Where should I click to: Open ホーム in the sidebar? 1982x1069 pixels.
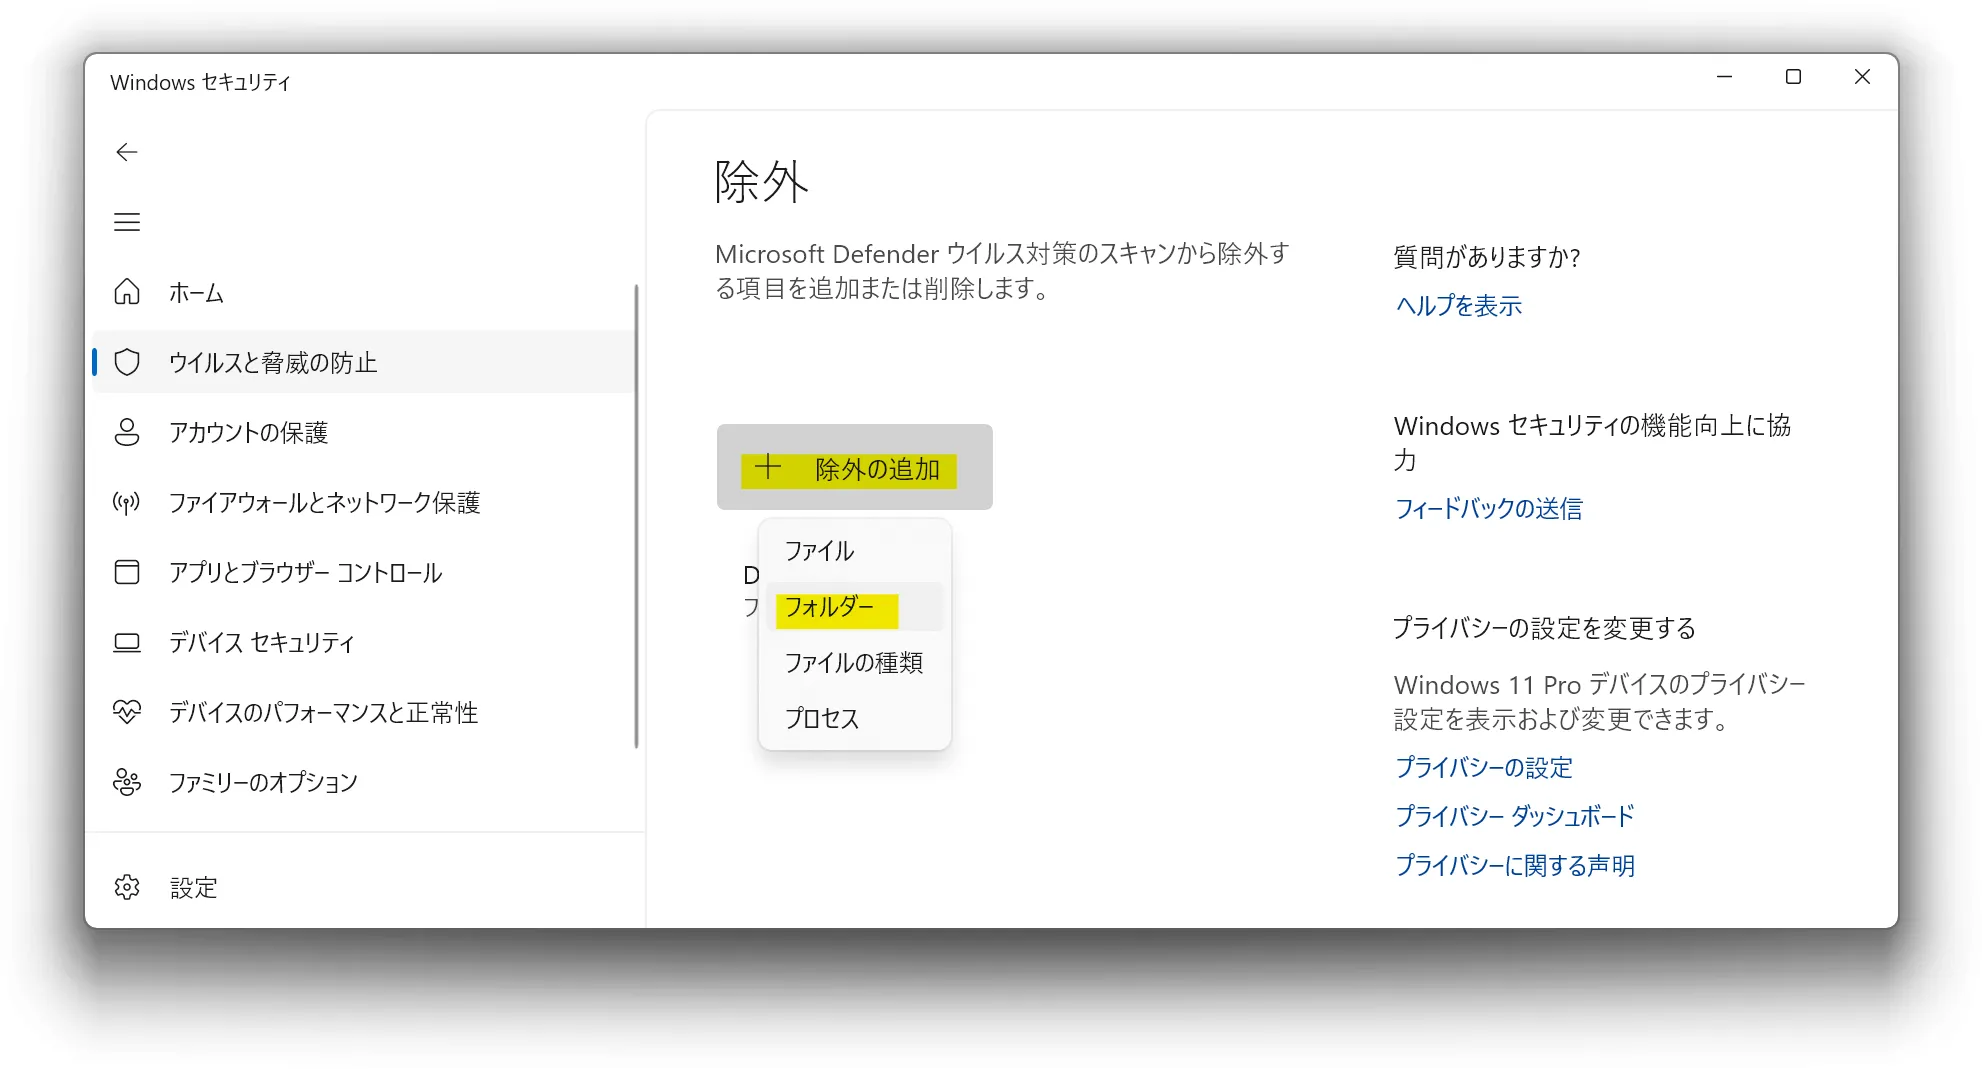point(362,292)
